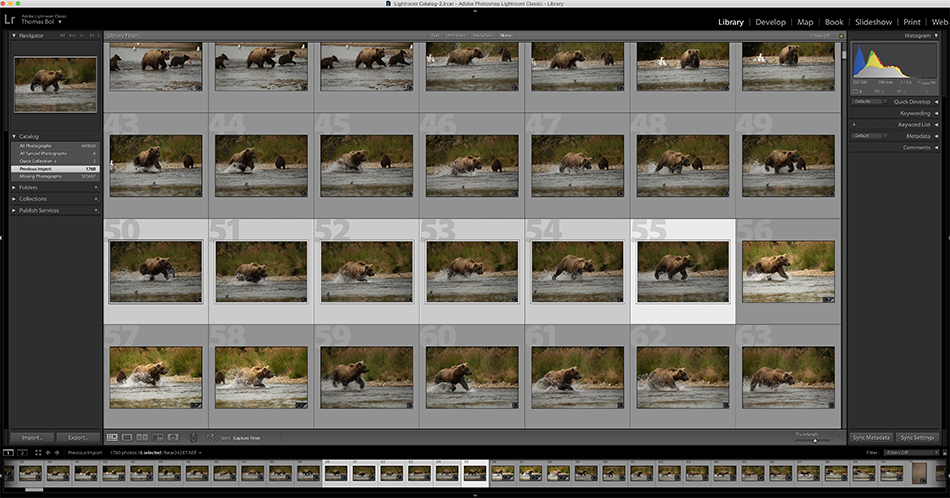Open the Book module
Image resolution: width=950 pixels, height=498 pixels.
coord(834,22)
